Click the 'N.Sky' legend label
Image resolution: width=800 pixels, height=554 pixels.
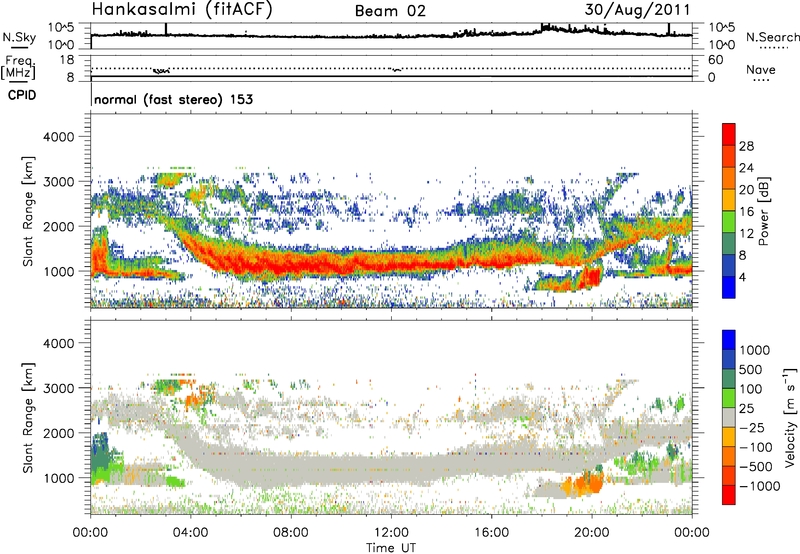tap(19, 37)
